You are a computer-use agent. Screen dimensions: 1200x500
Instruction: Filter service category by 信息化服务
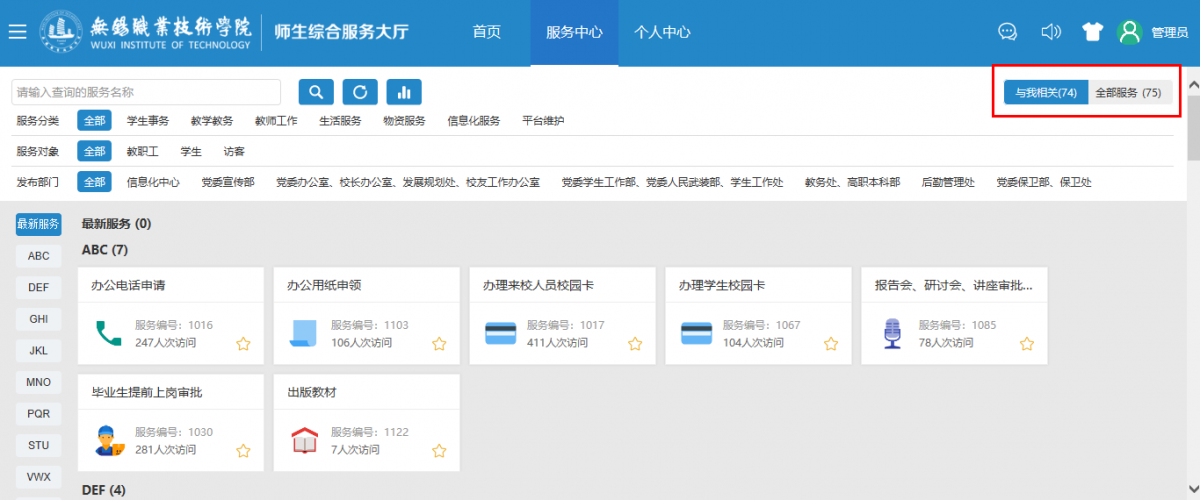(x=474, y=121)
